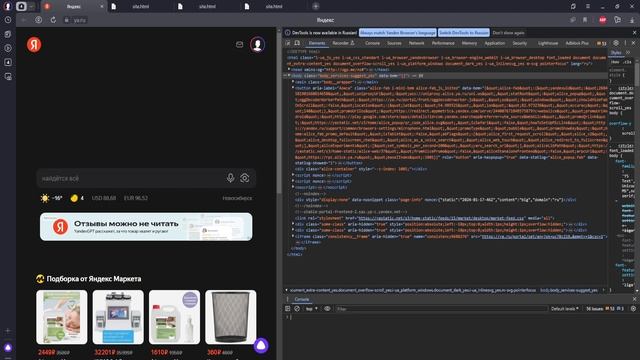Go back with the browser back arrow
This screenshot has height=360, width=640.
tap(24, 20)
